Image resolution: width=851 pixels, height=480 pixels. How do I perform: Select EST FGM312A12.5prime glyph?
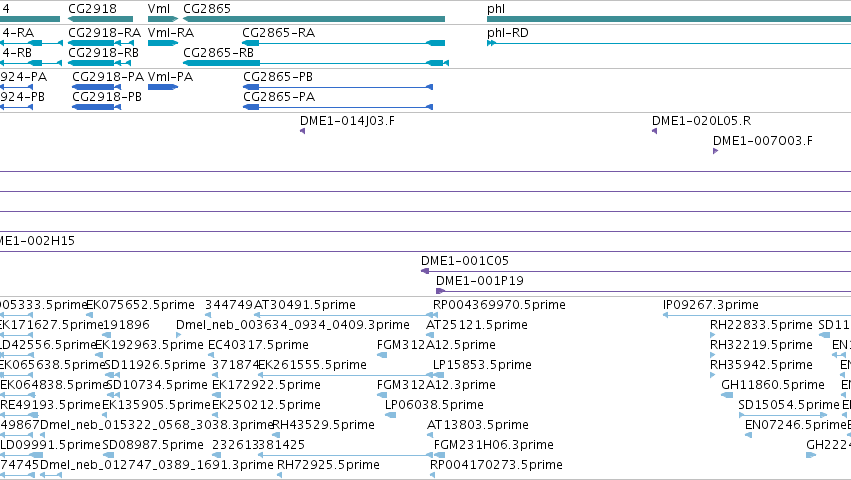(x=382, y=355)
